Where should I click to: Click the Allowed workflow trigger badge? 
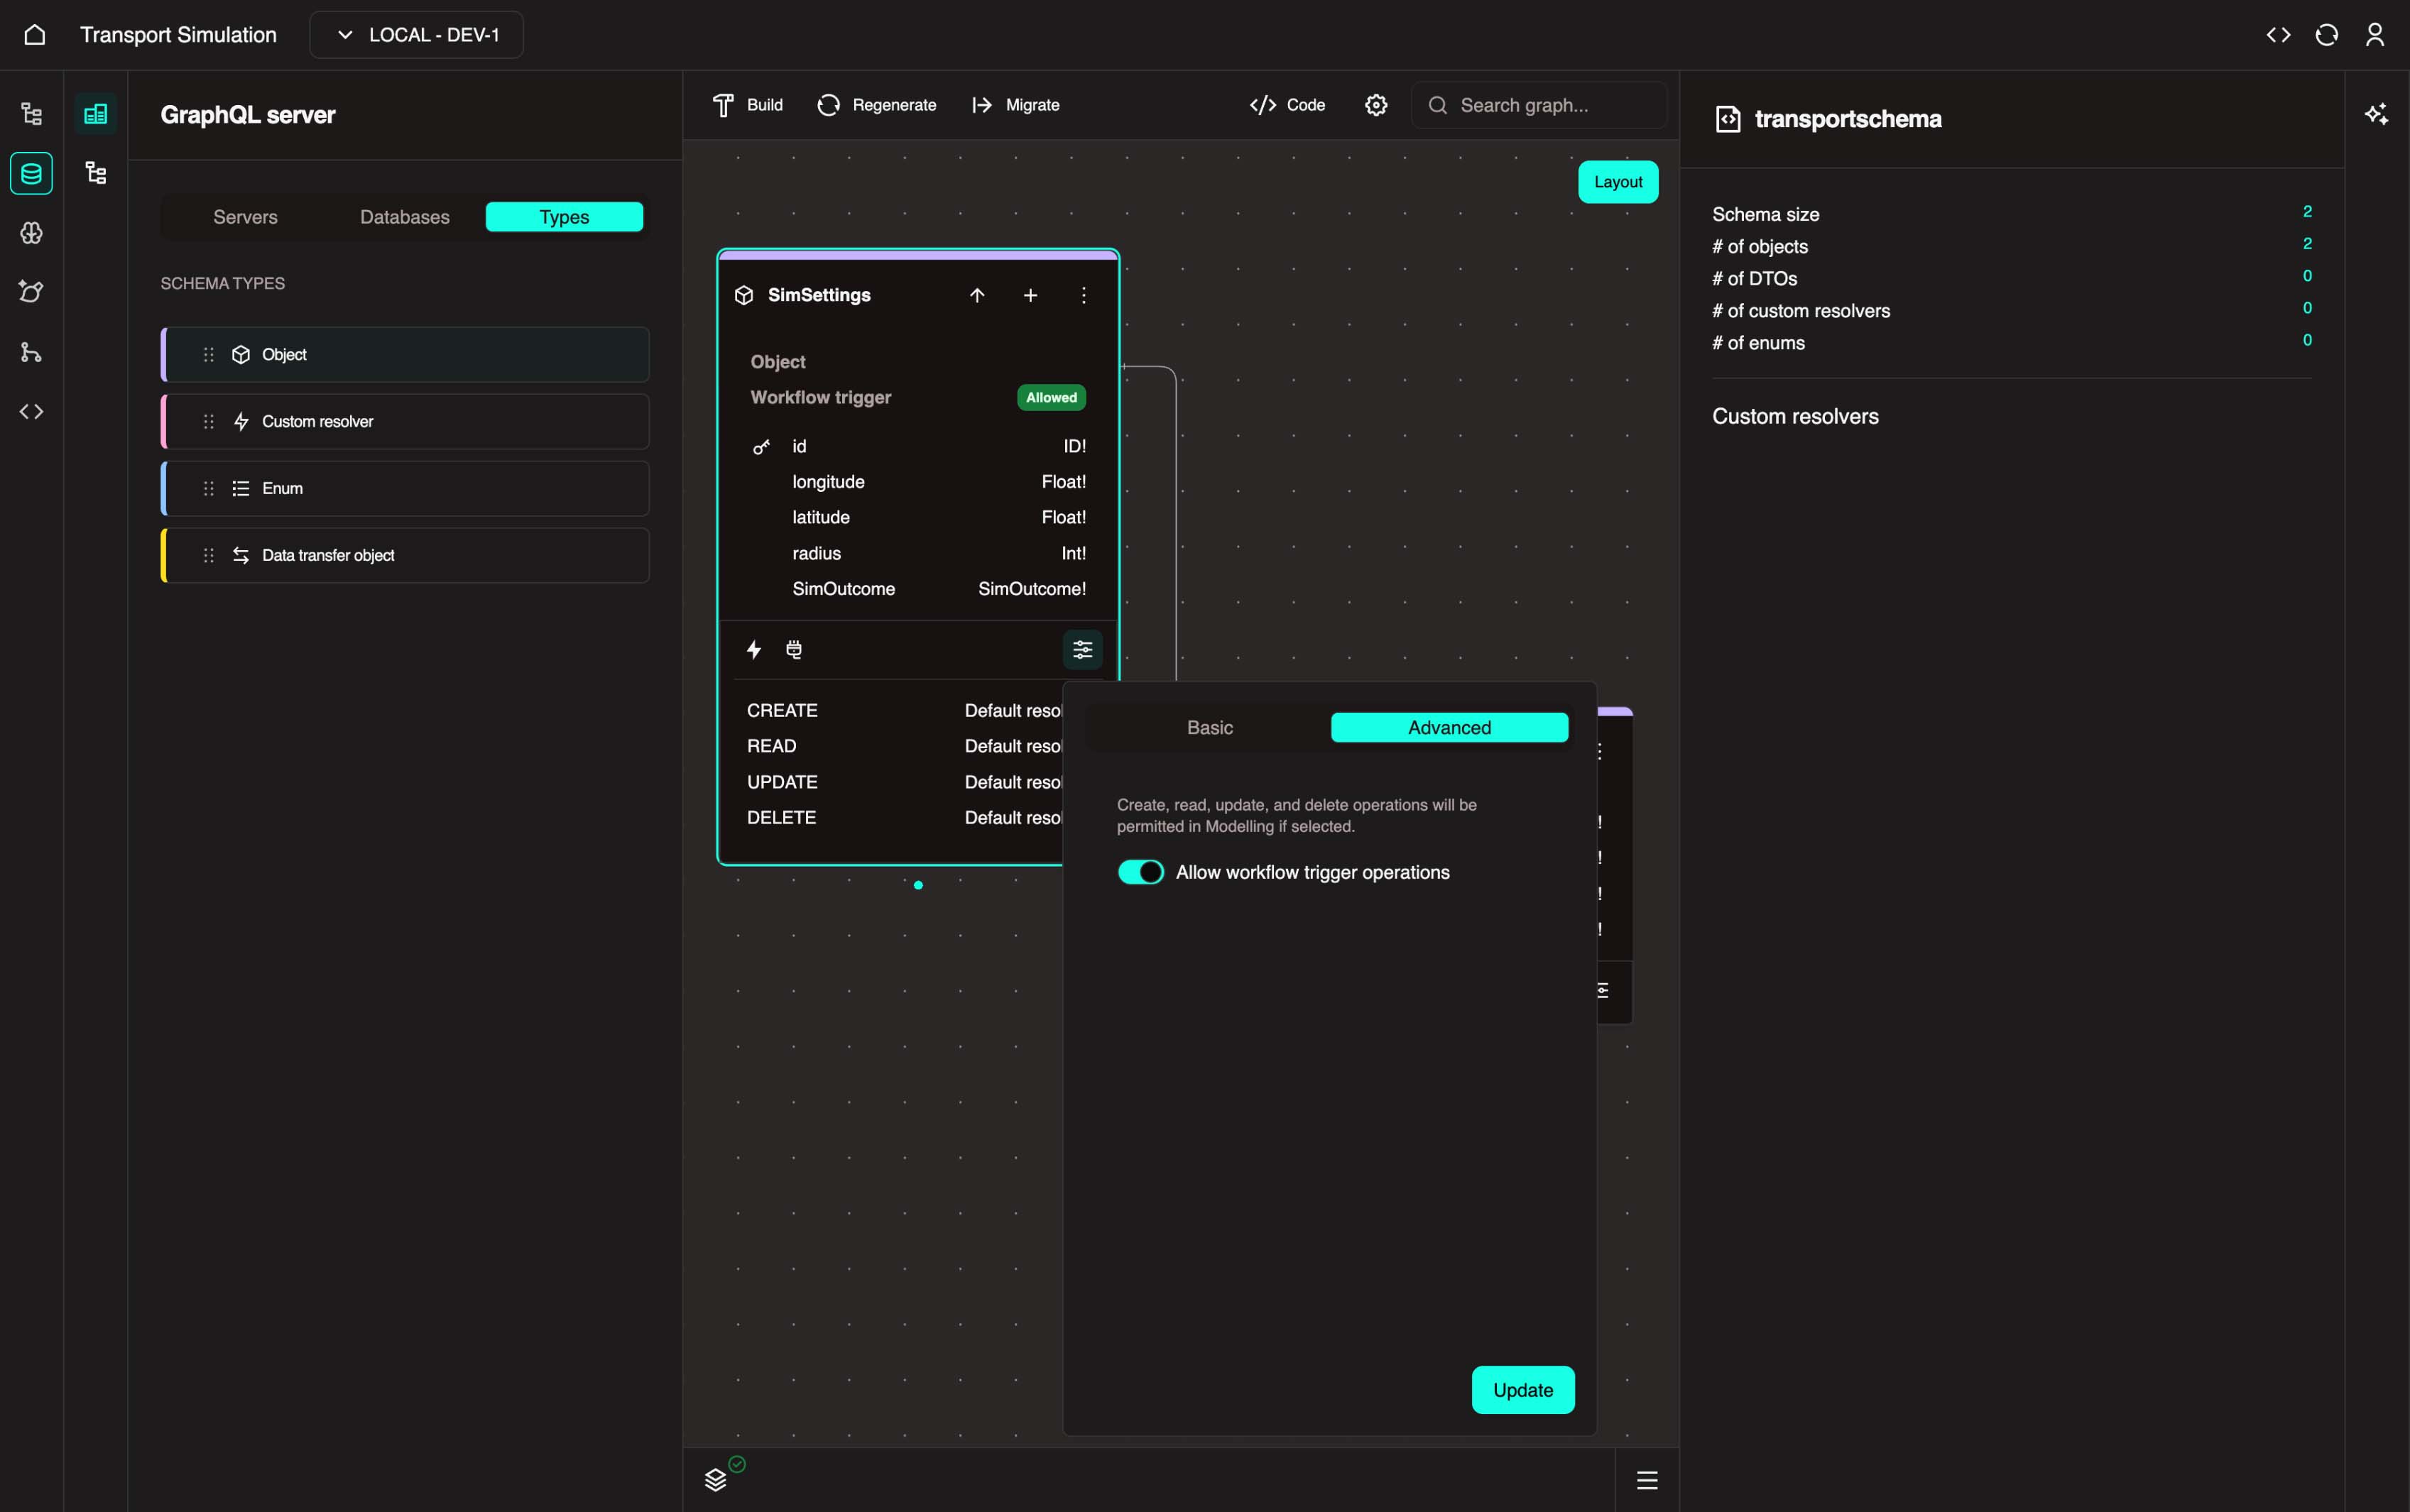point(1051,397)
